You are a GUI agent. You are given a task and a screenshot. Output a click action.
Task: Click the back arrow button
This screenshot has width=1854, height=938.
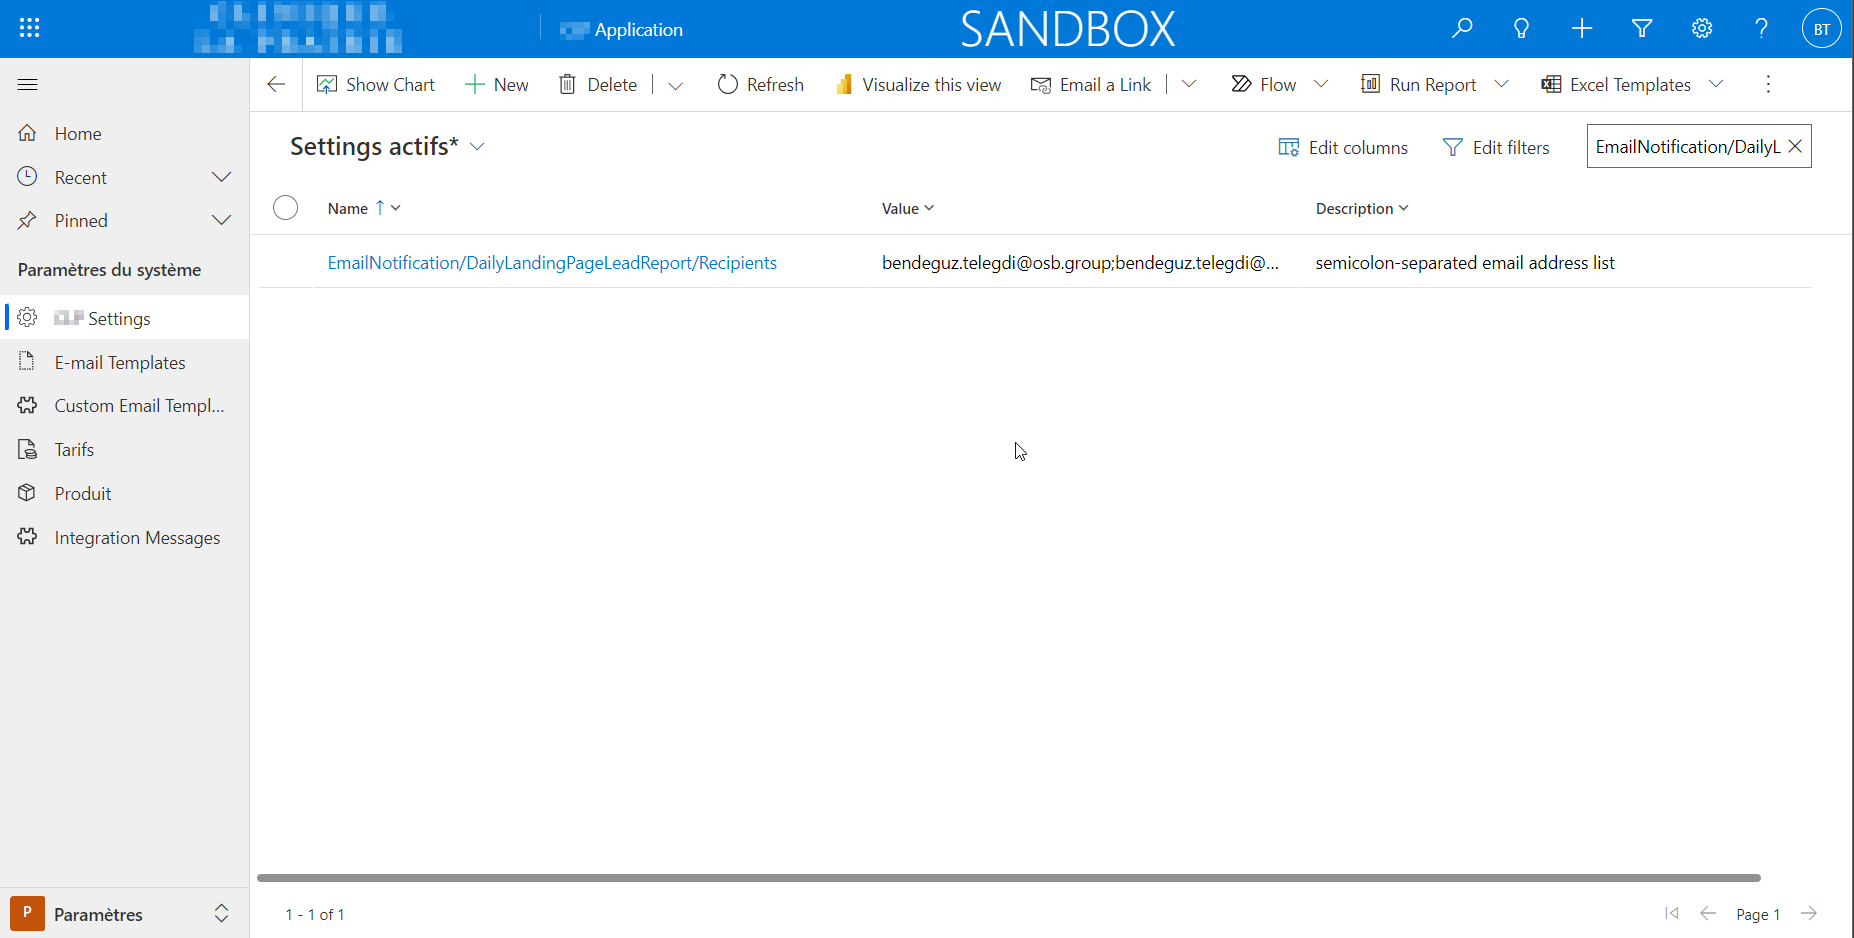click(276, 84)
